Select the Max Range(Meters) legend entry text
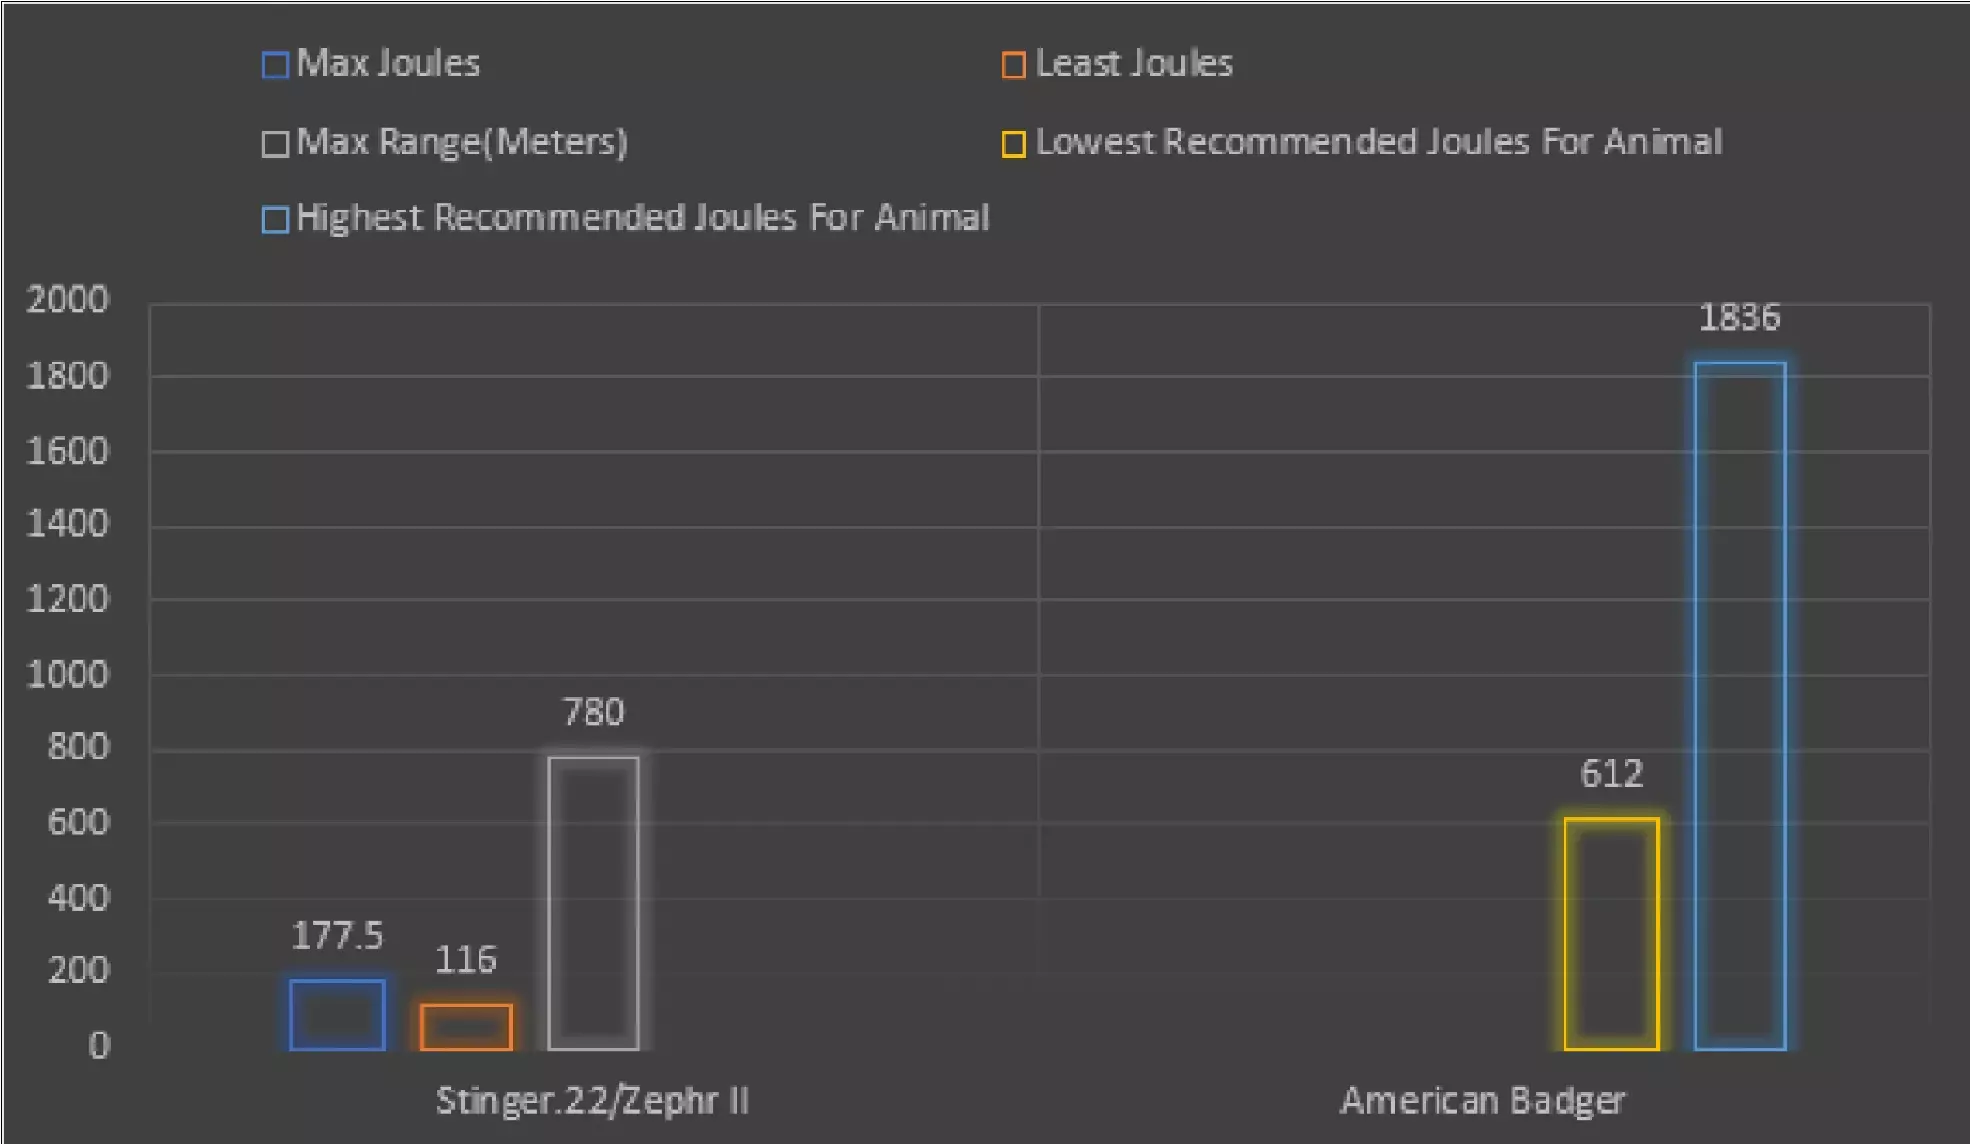The height and width of the screenshot is (1144, 1970). tap(462, 142)
